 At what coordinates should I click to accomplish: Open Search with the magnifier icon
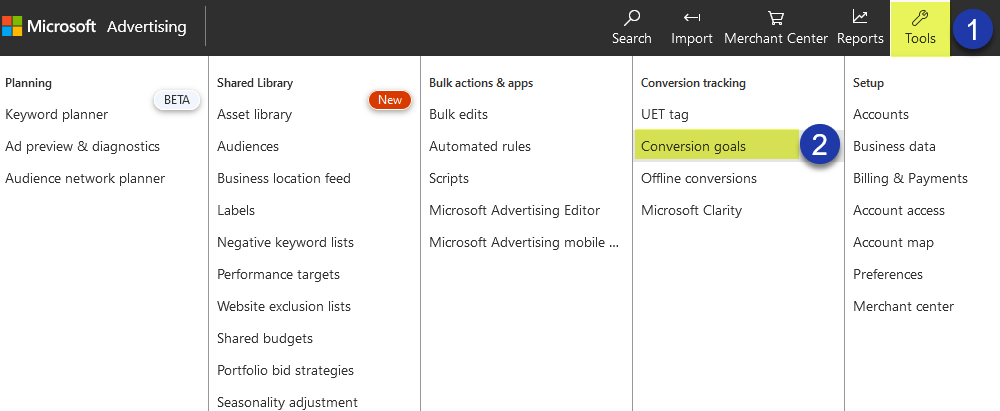pos(631,17)
